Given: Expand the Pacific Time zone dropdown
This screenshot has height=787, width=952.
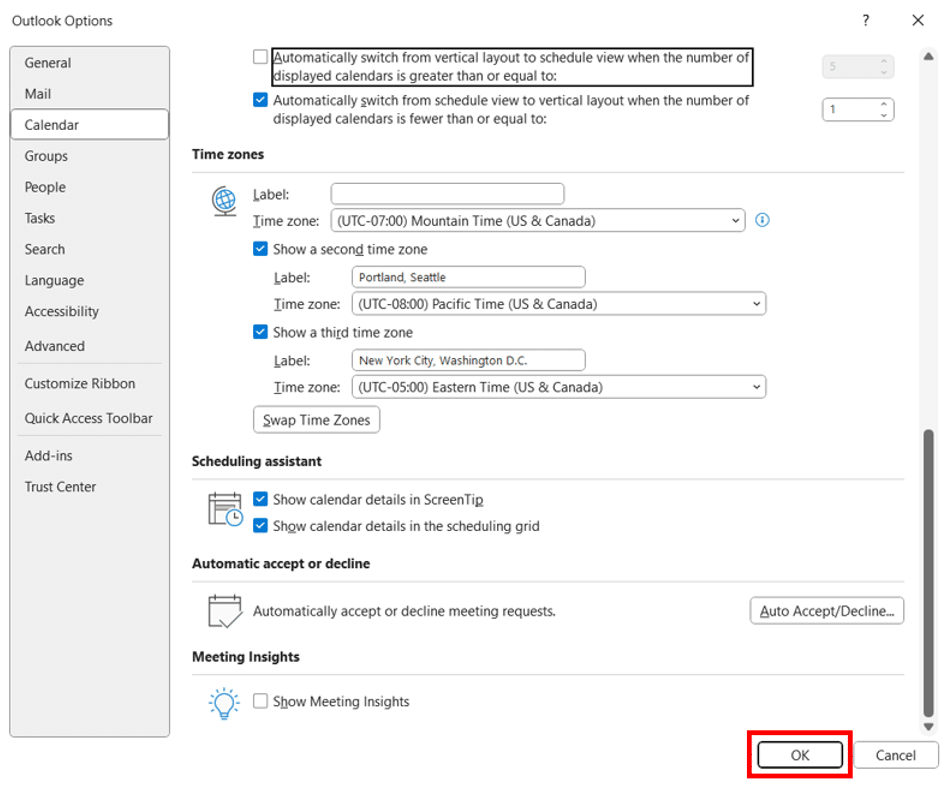Looking at the screenshot, I should pyautogui.click(x=559, y=304).
